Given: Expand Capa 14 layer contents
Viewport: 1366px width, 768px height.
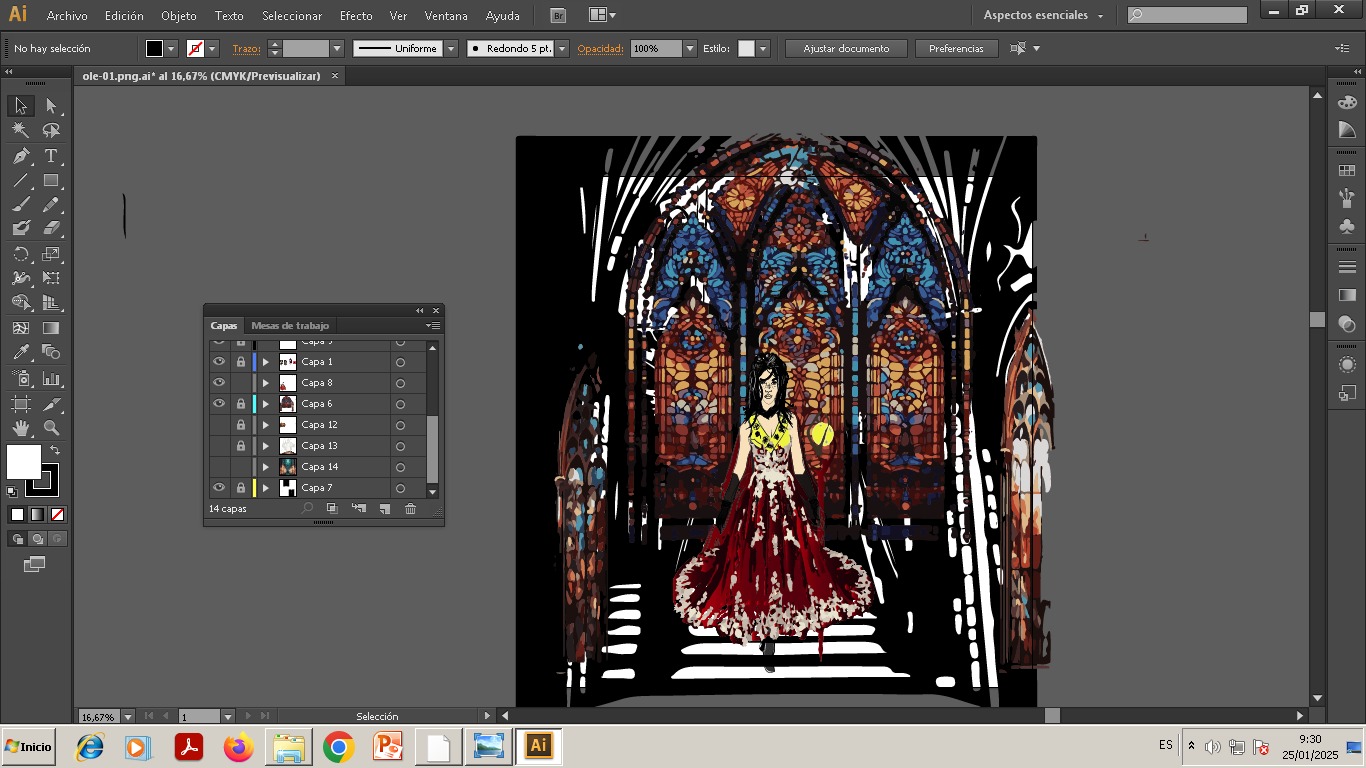Looking at the screenshot, I should (266, 467).
